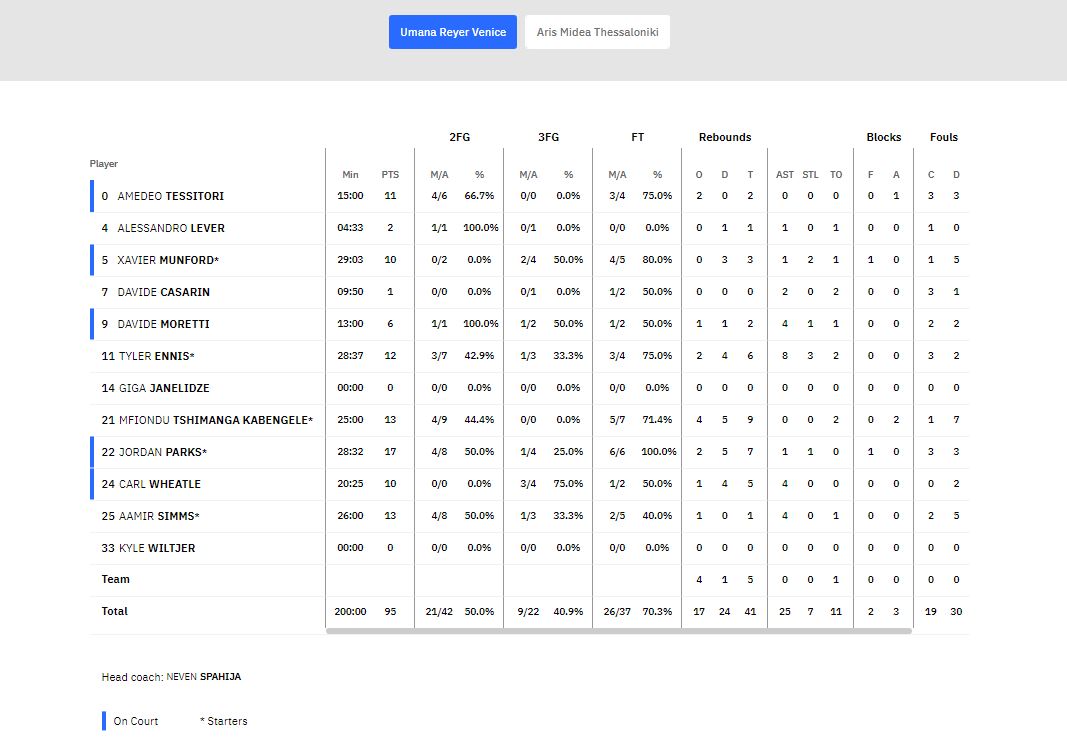The image size is (1067, 756).
Task: Select Kyle Wiltjer player name
Action: 157,548
